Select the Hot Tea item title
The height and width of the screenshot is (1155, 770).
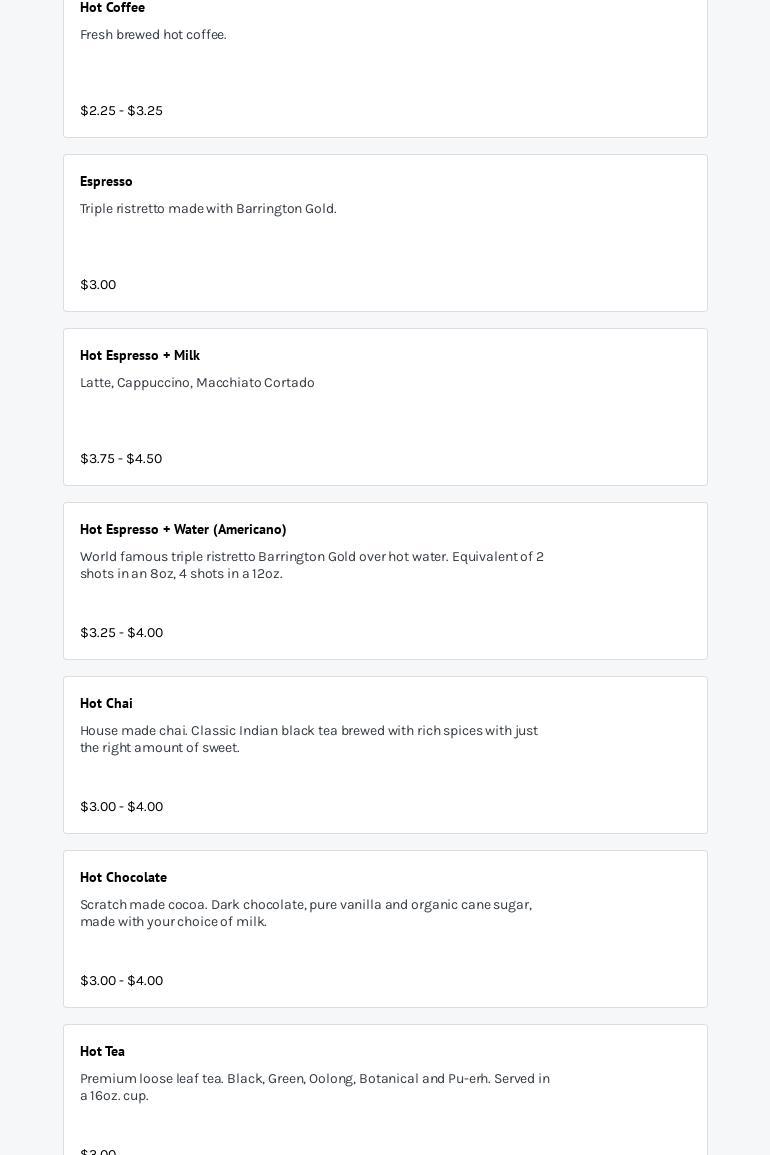click(102, 1052)
